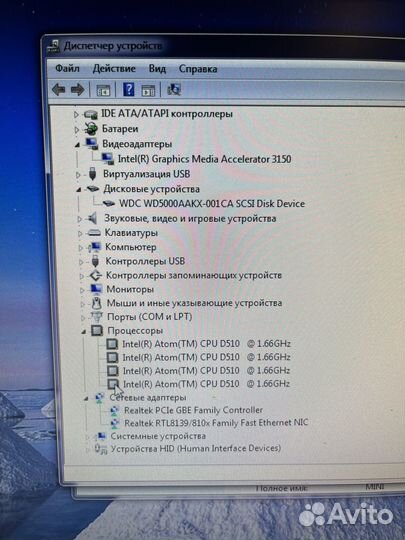Open the Справка menu

coord(198,69)
